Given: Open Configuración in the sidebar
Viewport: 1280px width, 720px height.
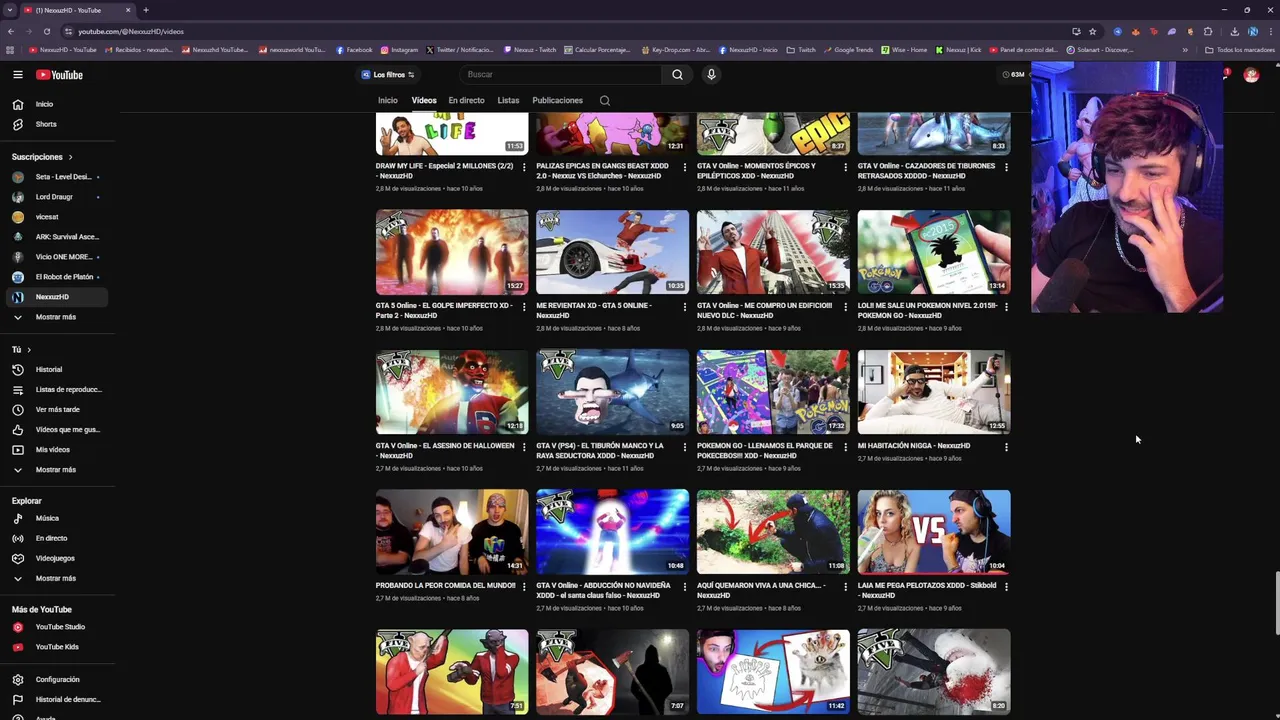Looking at the screenshot, I should 58,679.
